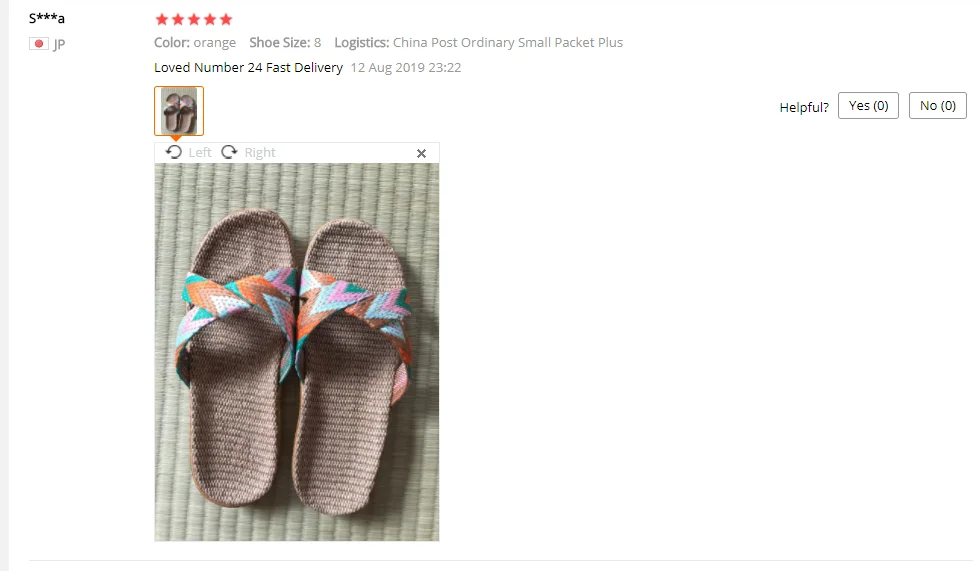This screenshot has height=571, width=980.
Task: Close the enlarged review photo with the X
Action: click(x=421, y=153)
